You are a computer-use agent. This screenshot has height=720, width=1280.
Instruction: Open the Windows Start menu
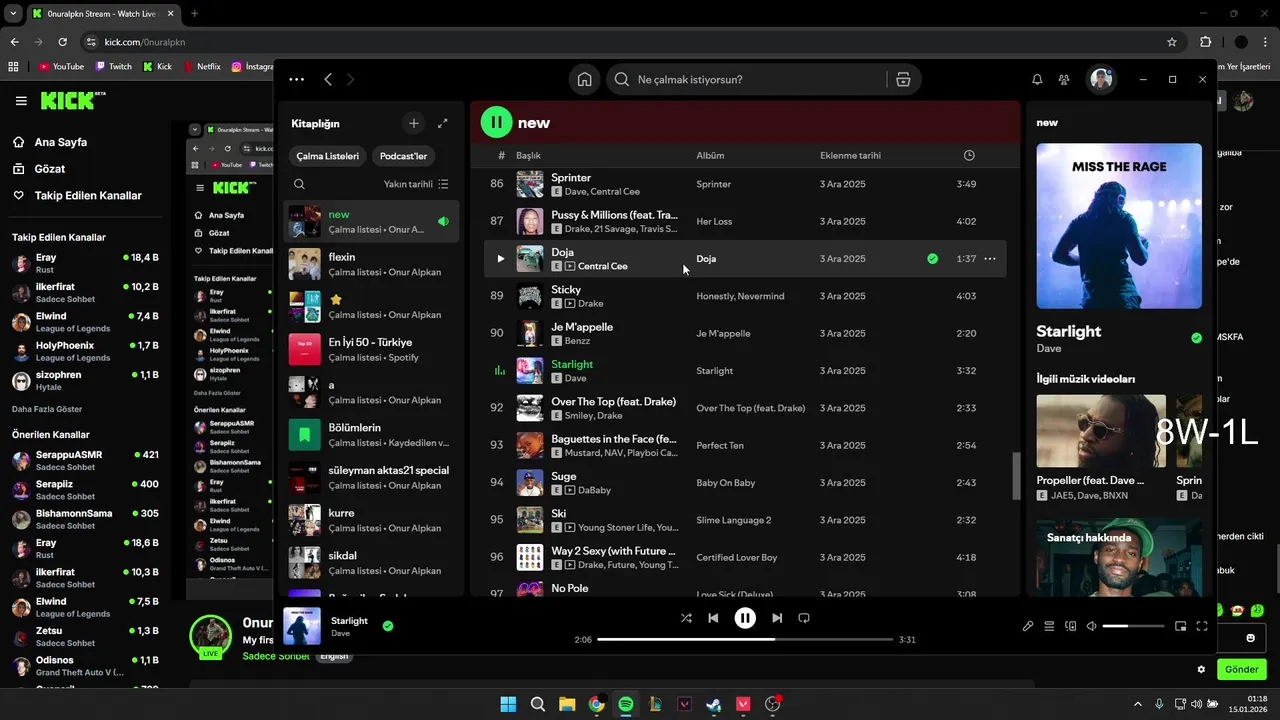point(508,704)
